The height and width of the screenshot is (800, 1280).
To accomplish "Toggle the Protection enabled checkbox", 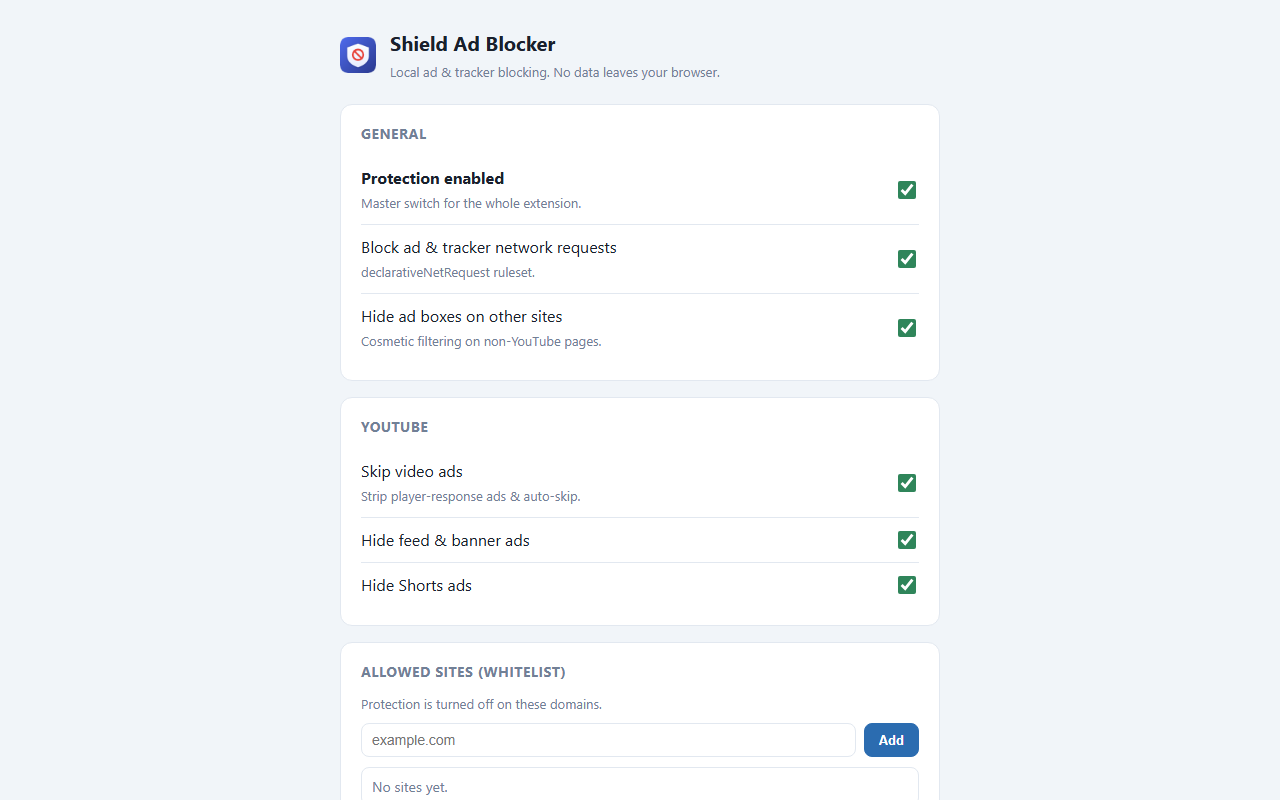I will click(x=907, y=190).
